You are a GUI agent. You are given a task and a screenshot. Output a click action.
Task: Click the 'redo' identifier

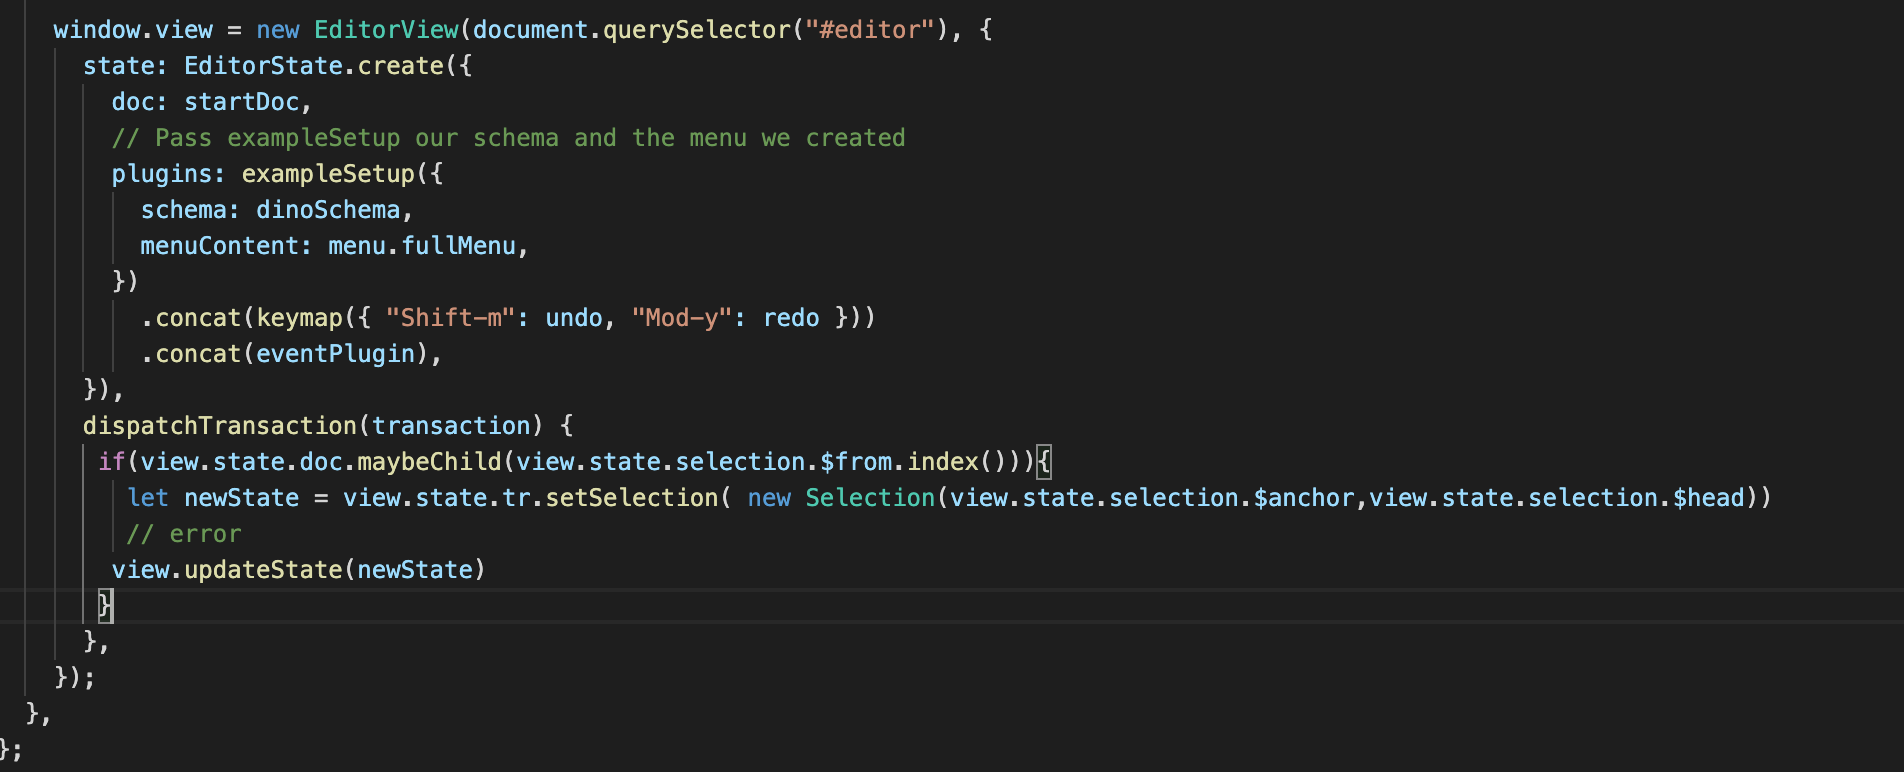click(791, 317)
